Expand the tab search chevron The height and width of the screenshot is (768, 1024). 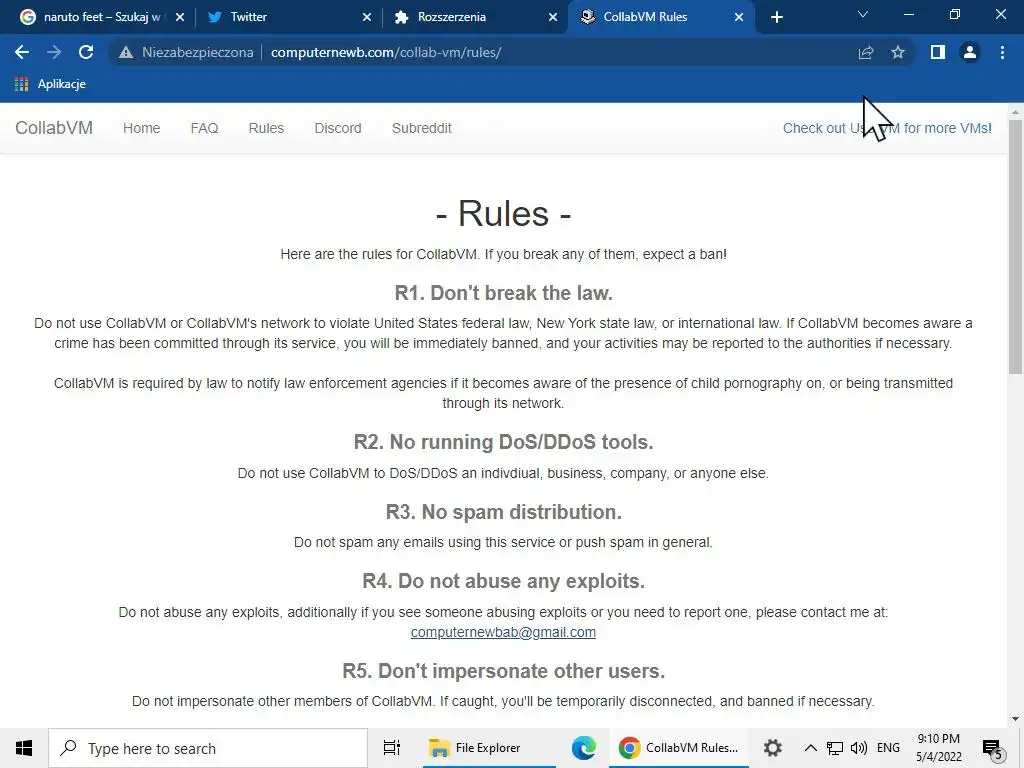pyautogui.click(x=863, y=14)
